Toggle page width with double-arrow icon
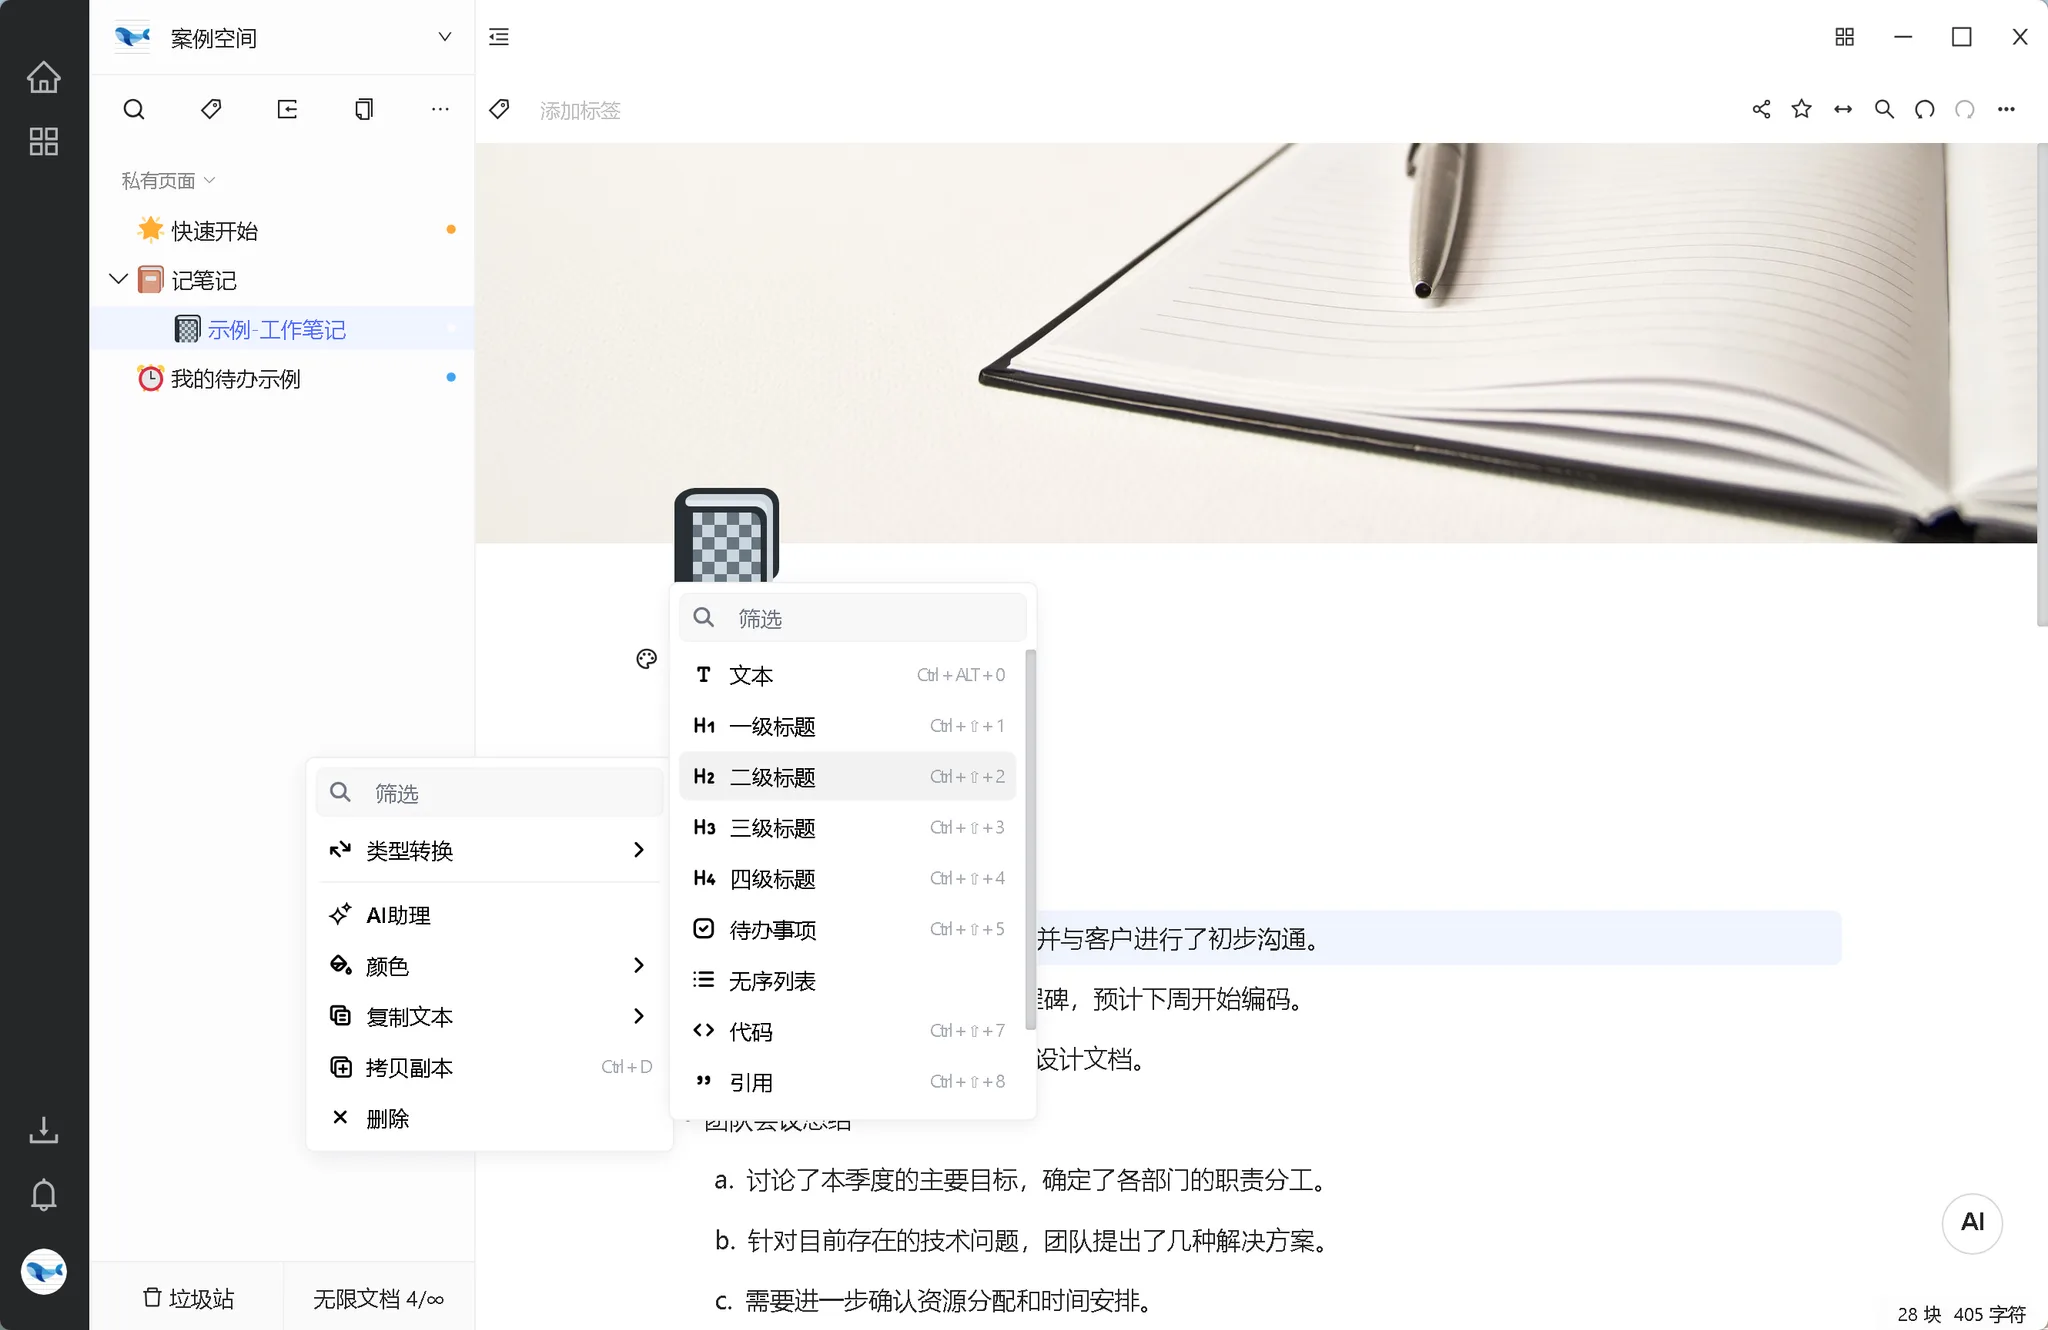The height and width of the screenshot is (1330, 2048). tap(1843, 109)
